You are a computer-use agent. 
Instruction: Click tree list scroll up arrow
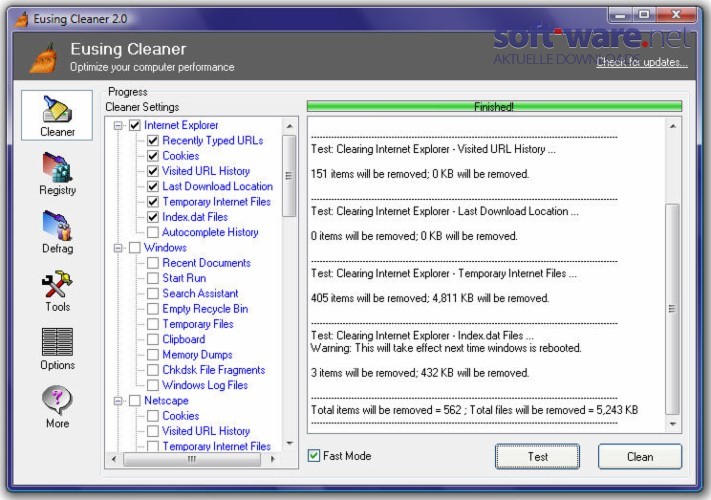point(289,126)
